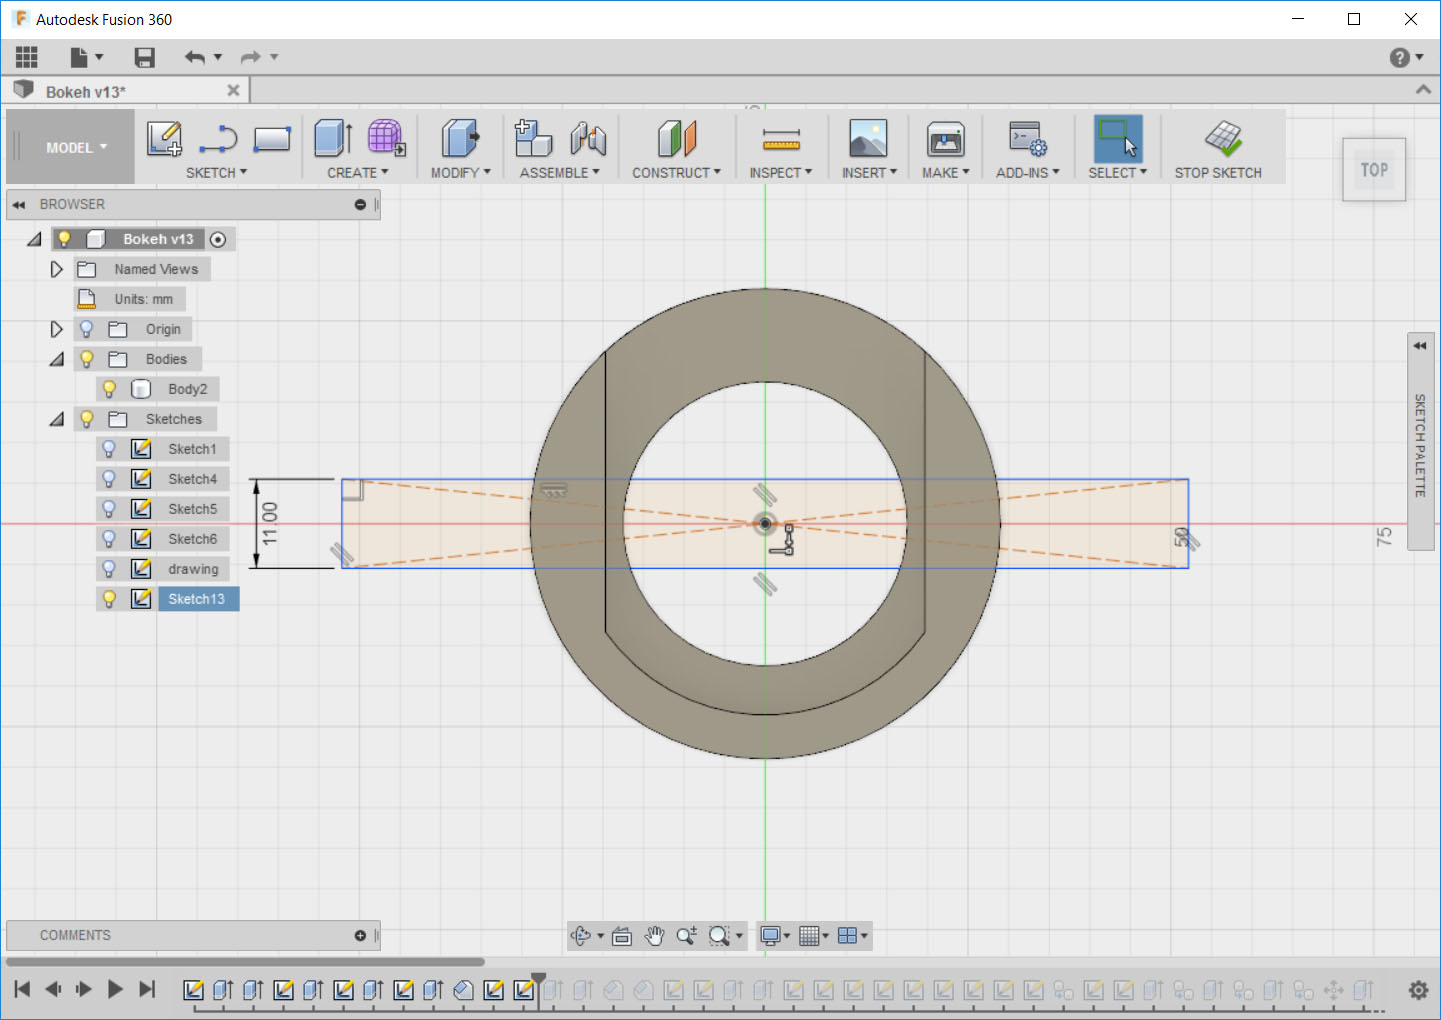The height and width of the screenshot is (1020, 1441).
Task: Hide Sketch13 using its light bulb
Action: (110, 599)
